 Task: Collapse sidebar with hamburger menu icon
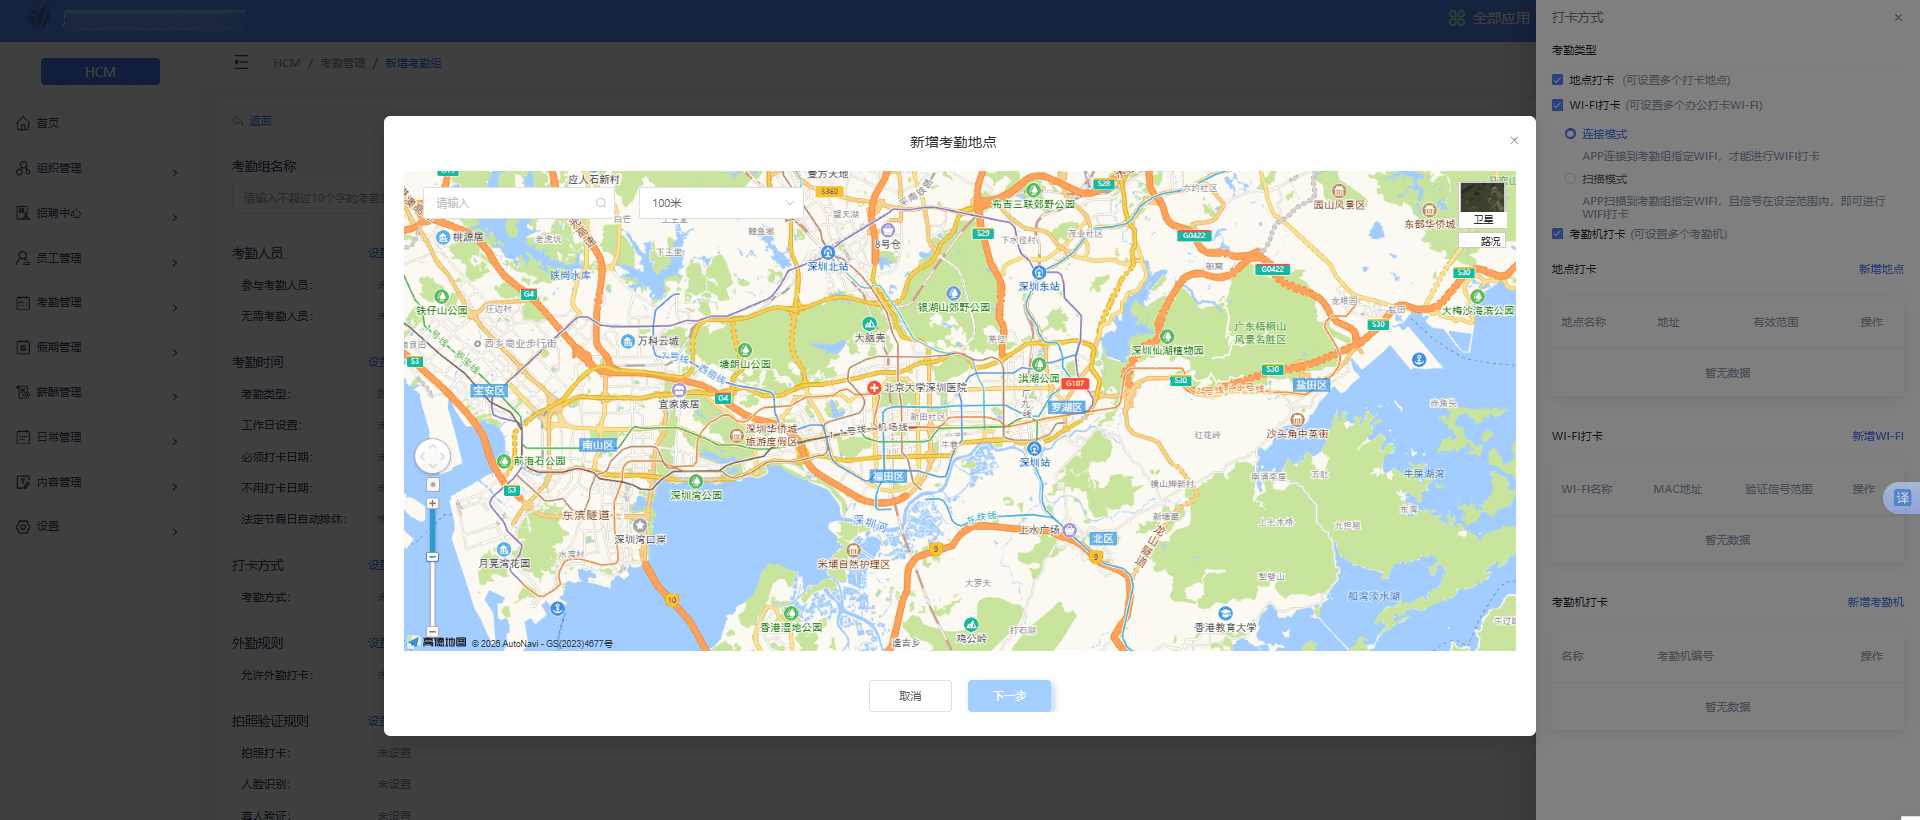pos(241,62)
